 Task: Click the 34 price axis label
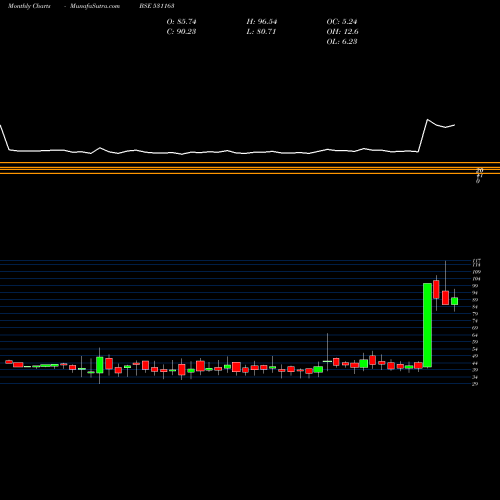475,377
